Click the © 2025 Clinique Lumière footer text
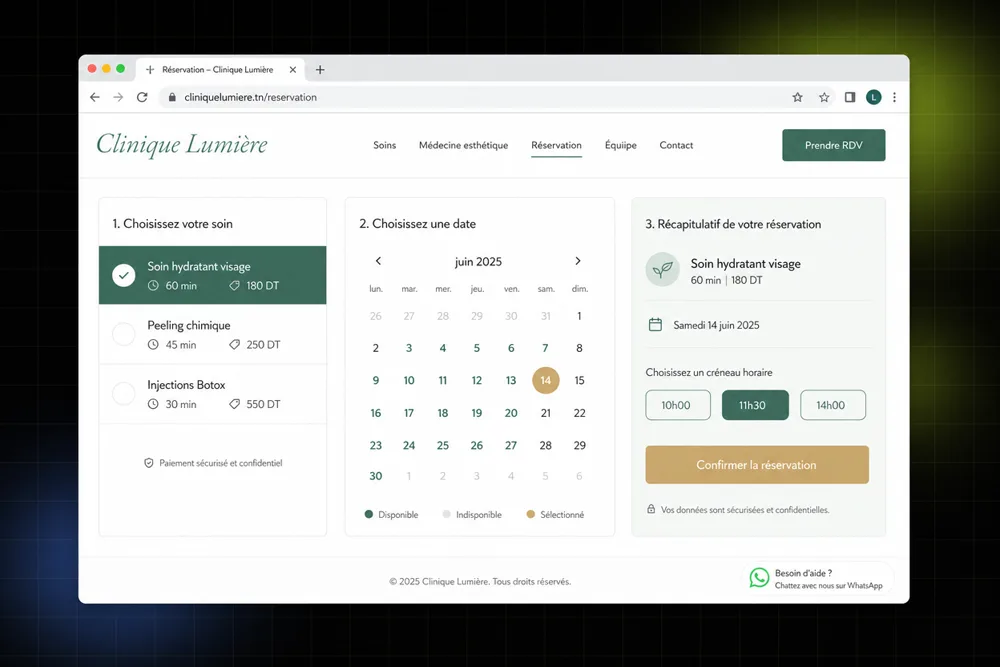 (480, 581)
